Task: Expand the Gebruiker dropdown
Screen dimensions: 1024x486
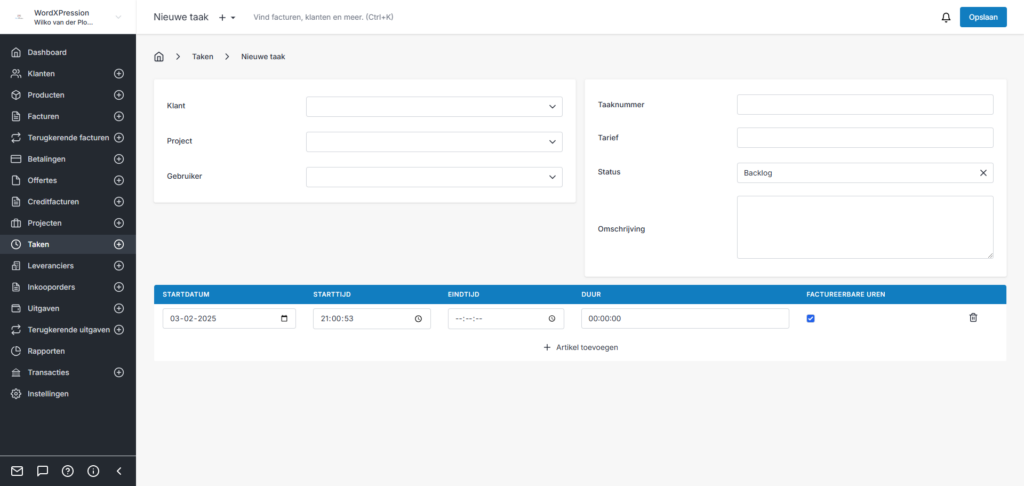Action: tap(552, 177)
